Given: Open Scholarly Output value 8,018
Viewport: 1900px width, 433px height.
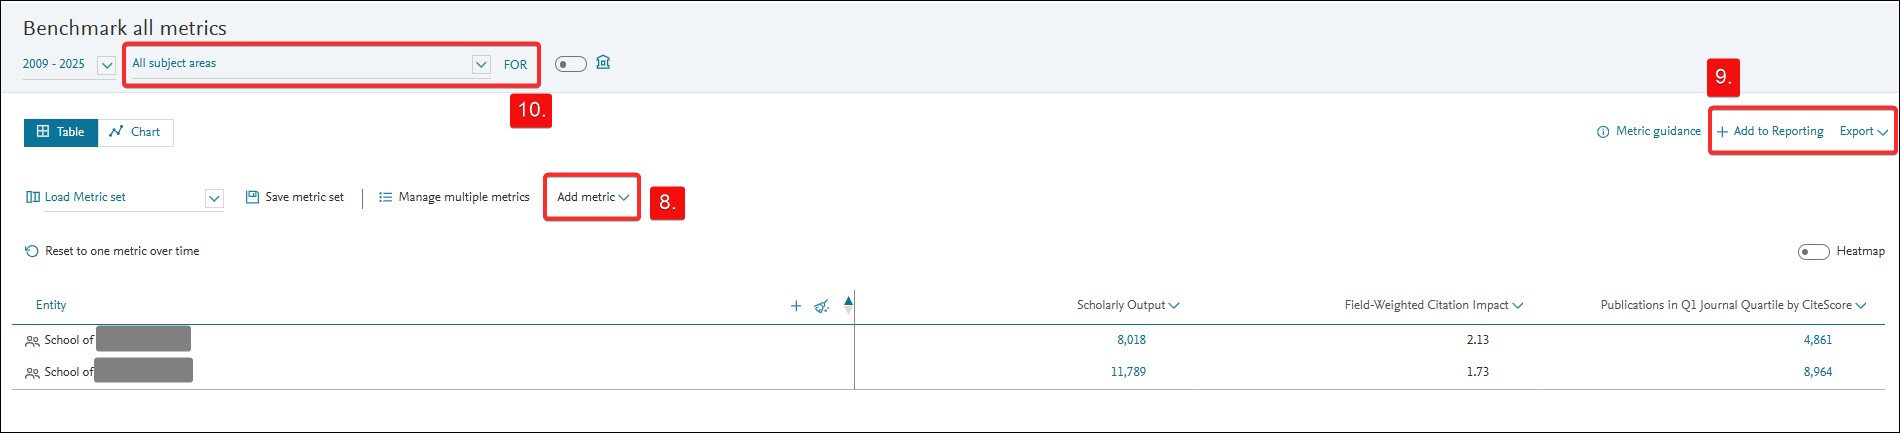Looking at the screenshot, I should (1131, 340).
